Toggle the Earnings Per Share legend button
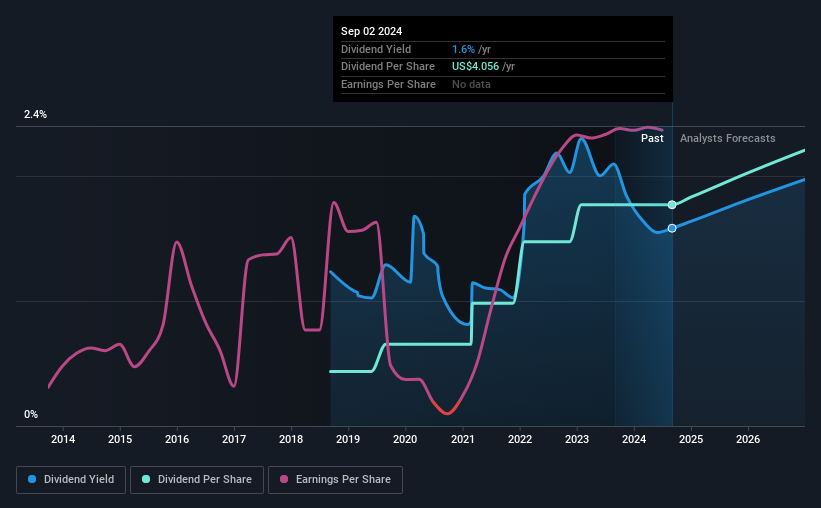This screenshot has height=508, width=821. tap(335, 480)
